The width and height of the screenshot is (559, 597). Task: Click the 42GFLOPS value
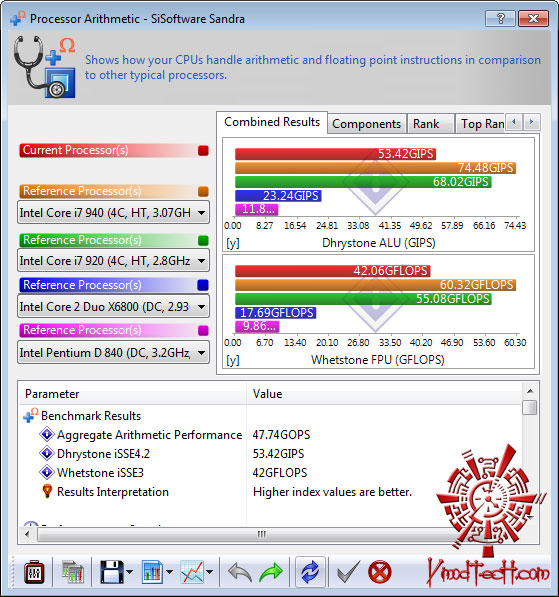click(x=280, y=473)
